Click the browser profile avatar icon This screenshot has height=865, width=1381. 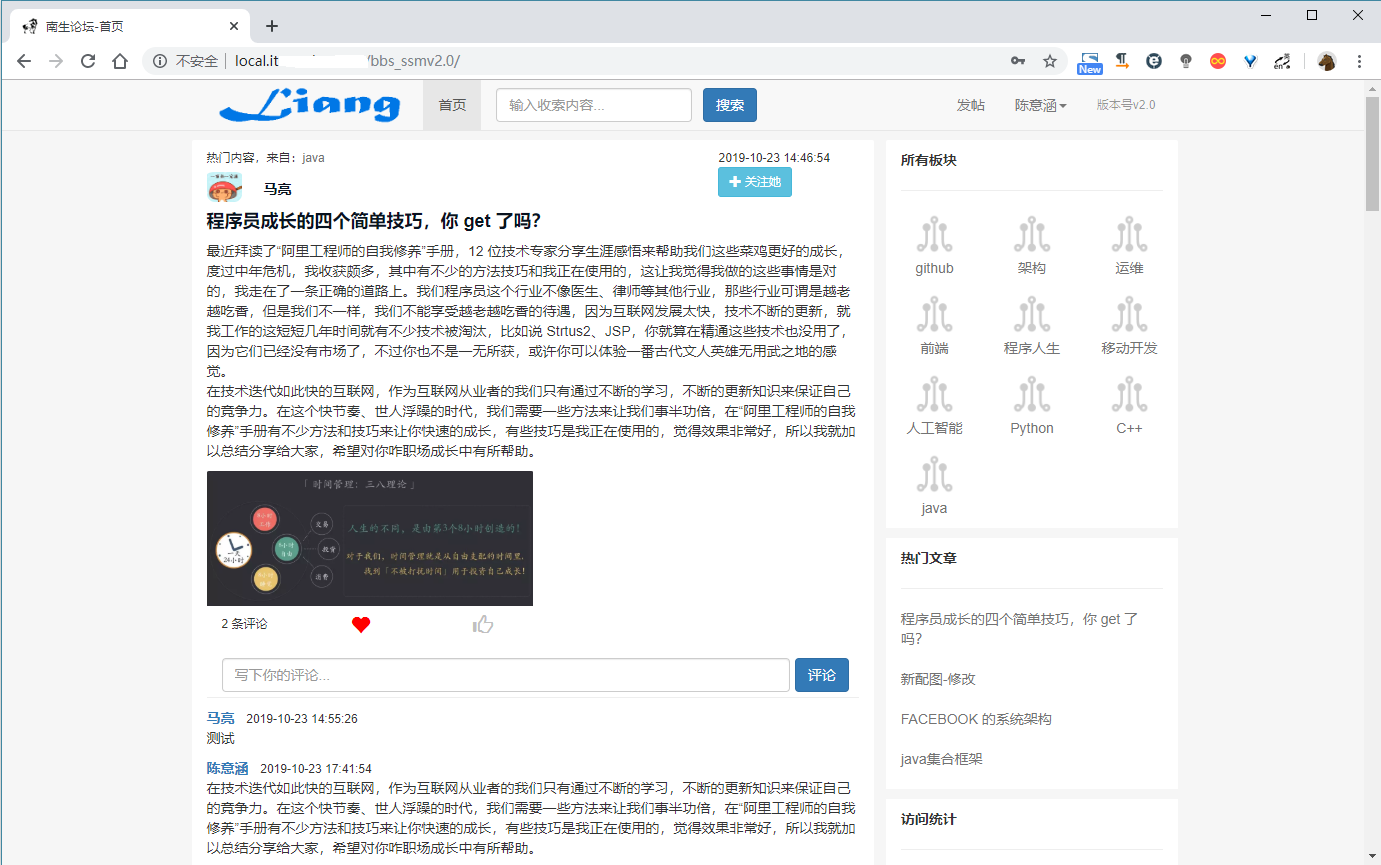1327,61
